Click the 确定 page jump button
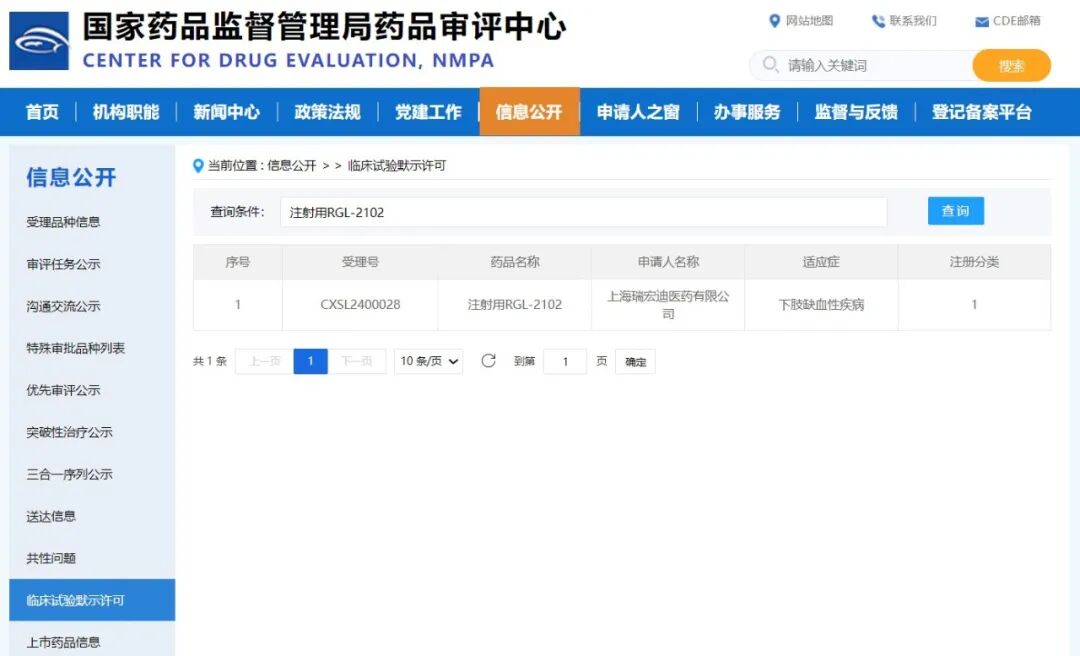Image resolution: width=1080 pixels, height=656 pixels. click(x=635, y=362)
